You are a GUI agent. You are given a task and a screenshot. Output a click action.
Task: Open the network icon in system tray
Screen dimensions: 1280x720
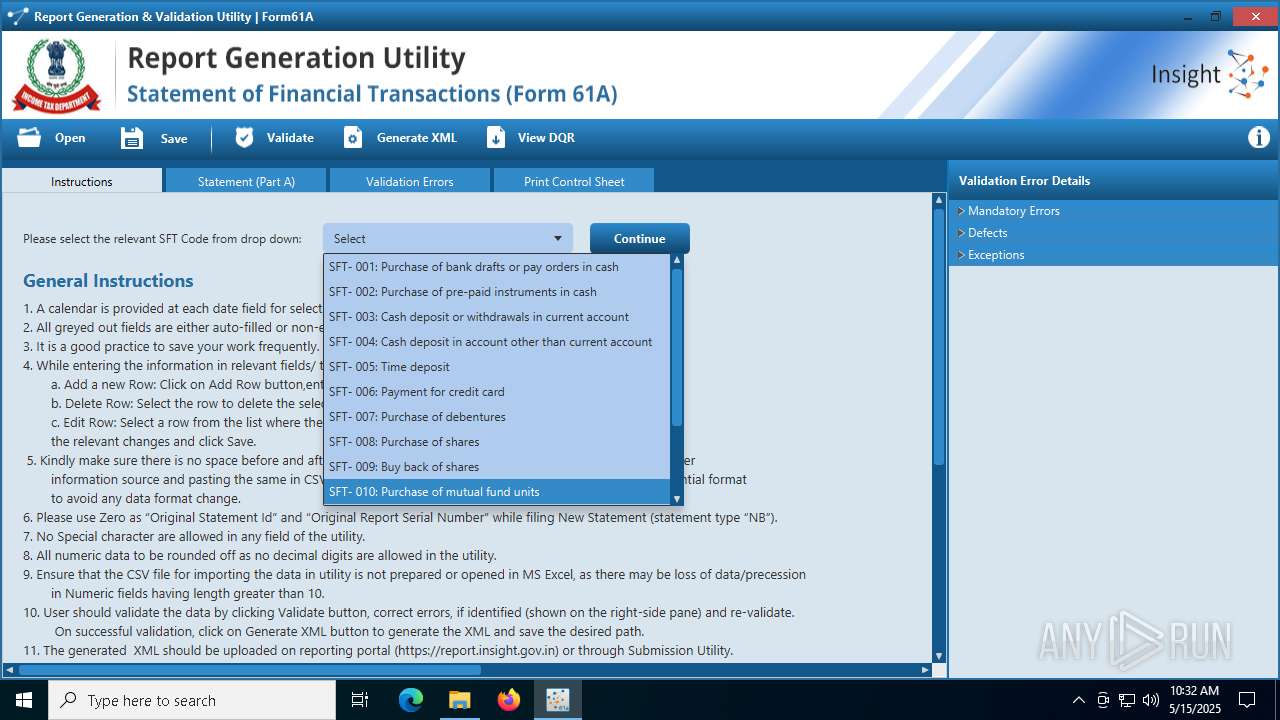[1127, 700]
